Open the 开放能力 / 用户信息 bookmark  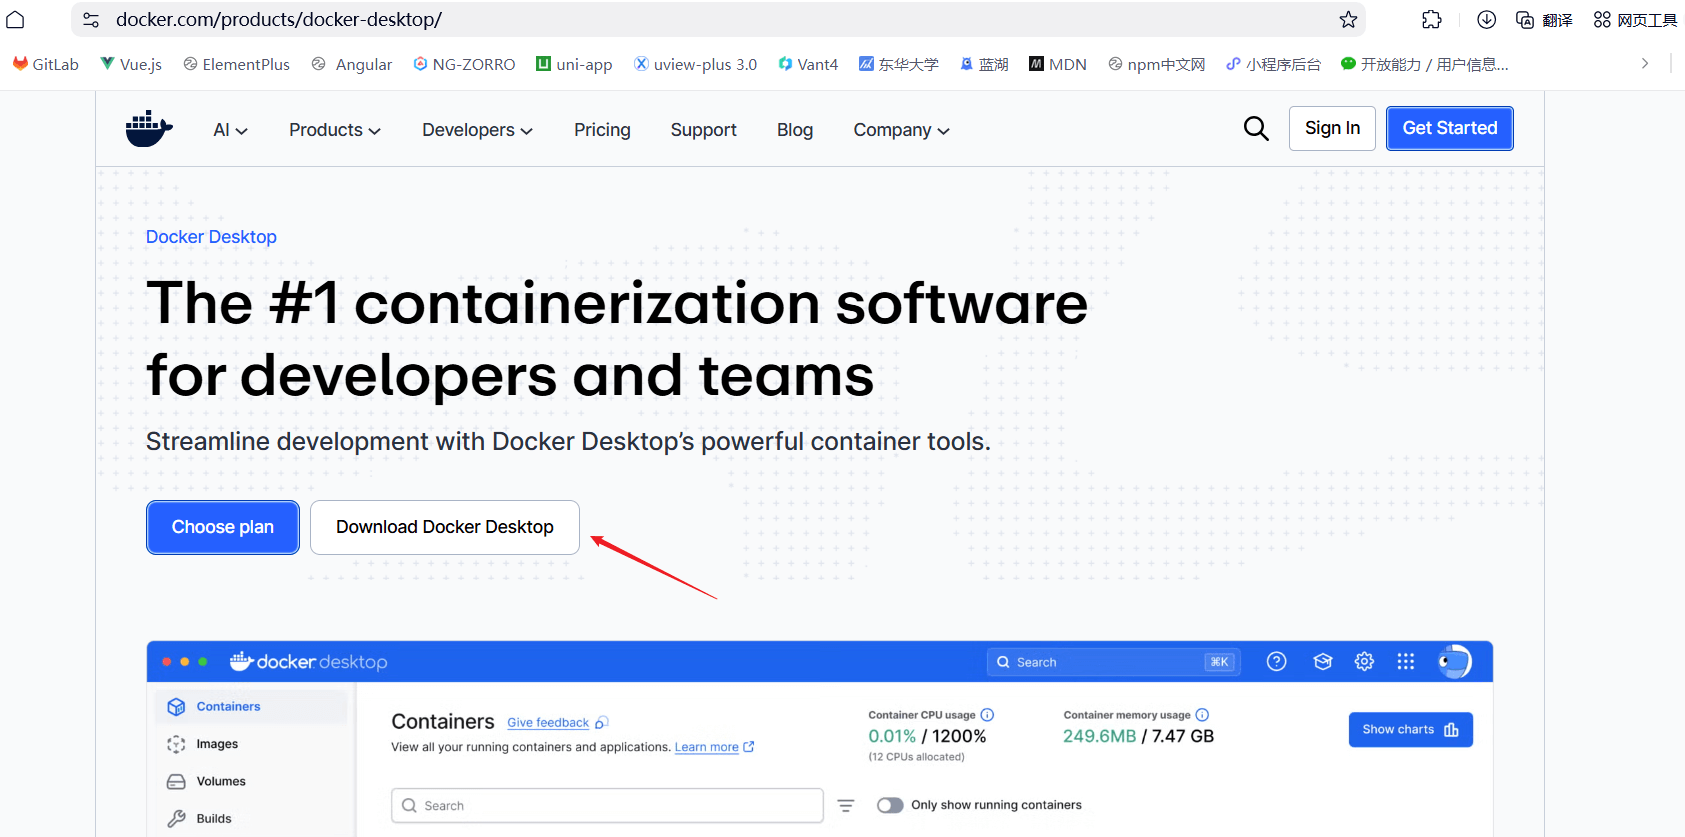point(1424,64)
